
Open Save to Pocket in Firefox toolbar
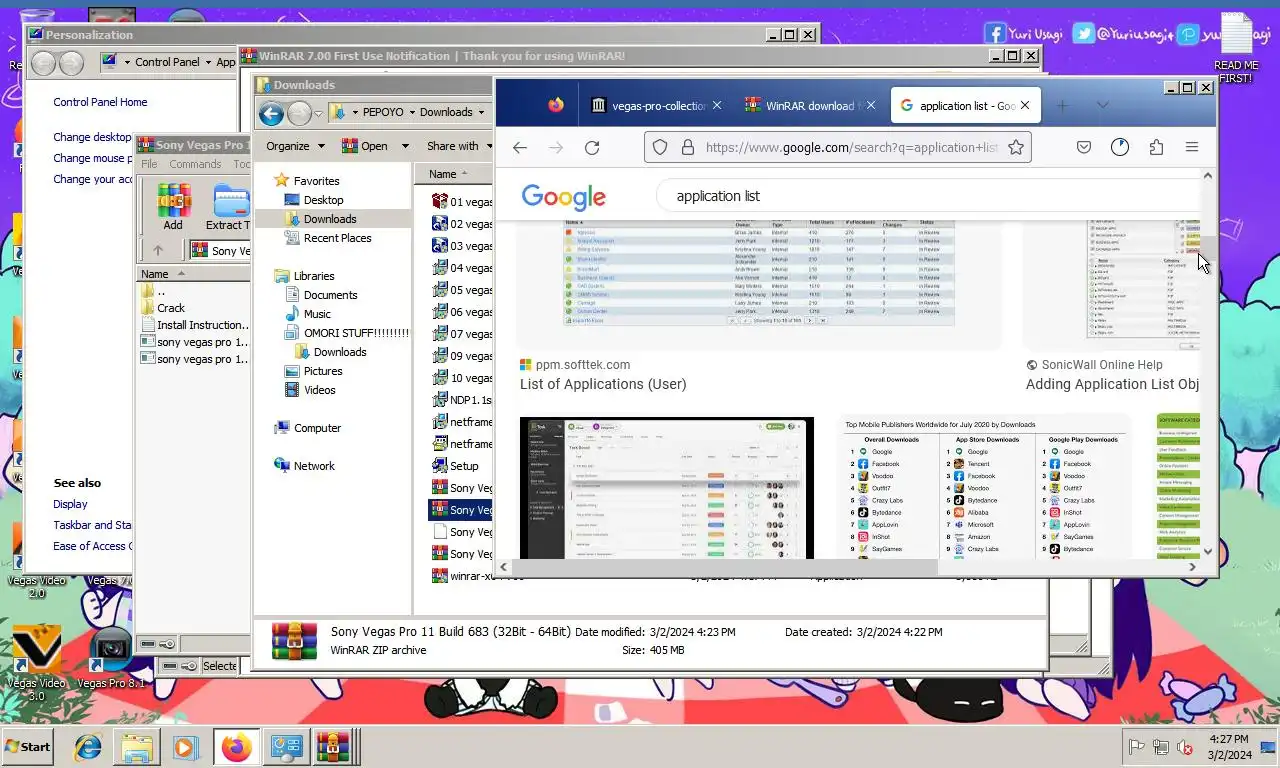point(1084,147)
